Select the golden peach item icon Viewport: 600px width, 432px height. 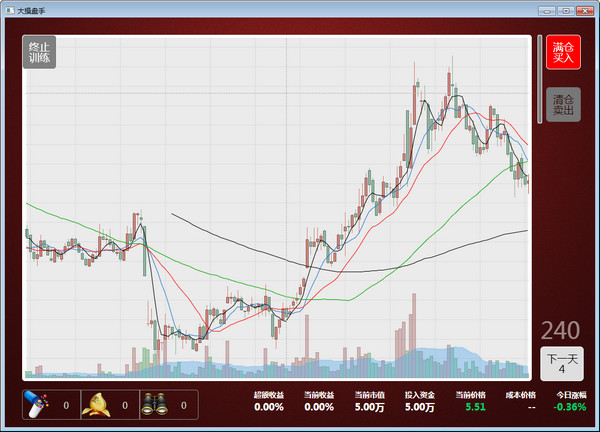click(x=96, y=405)
